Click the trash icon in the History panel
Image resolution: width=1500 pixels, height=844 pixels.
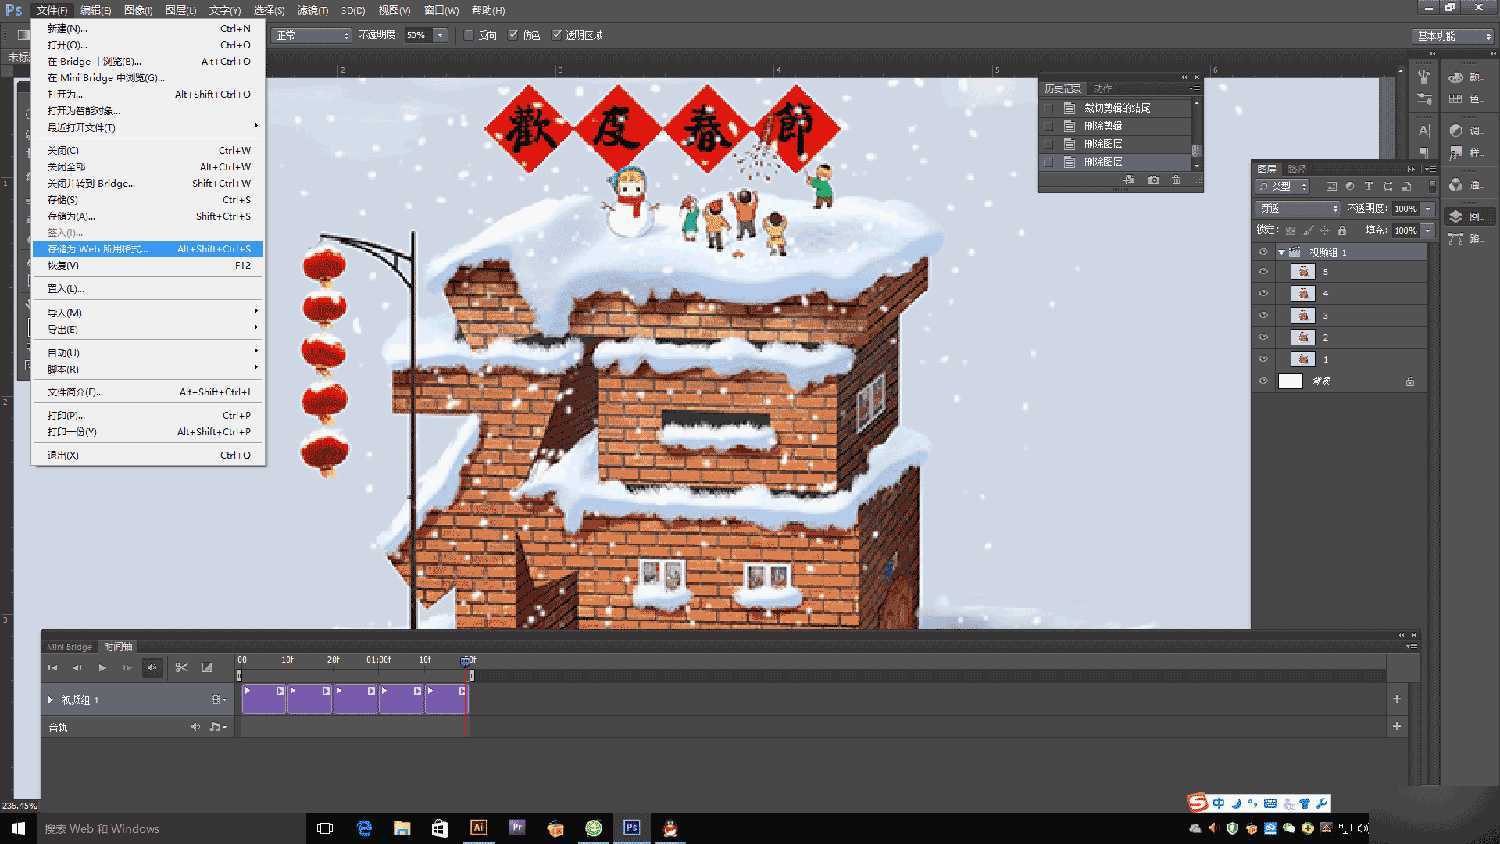[1177, 180]
